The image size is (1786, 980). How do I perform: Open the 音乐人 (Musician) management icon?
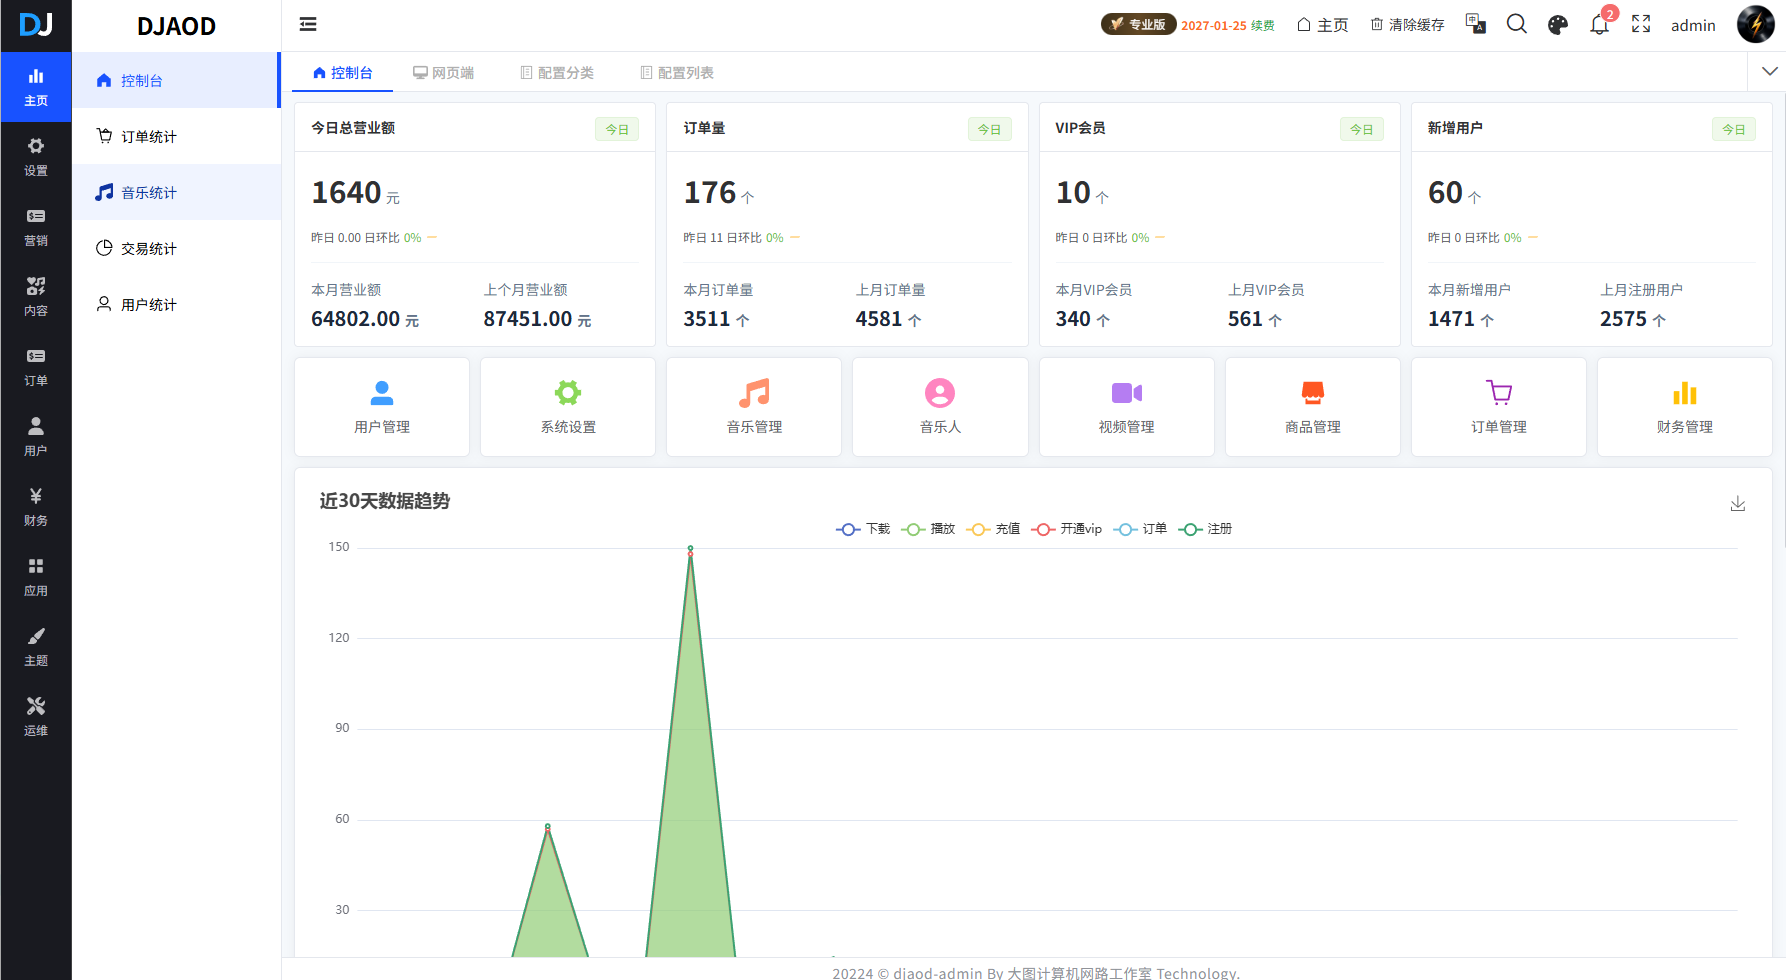pos(939,406)
